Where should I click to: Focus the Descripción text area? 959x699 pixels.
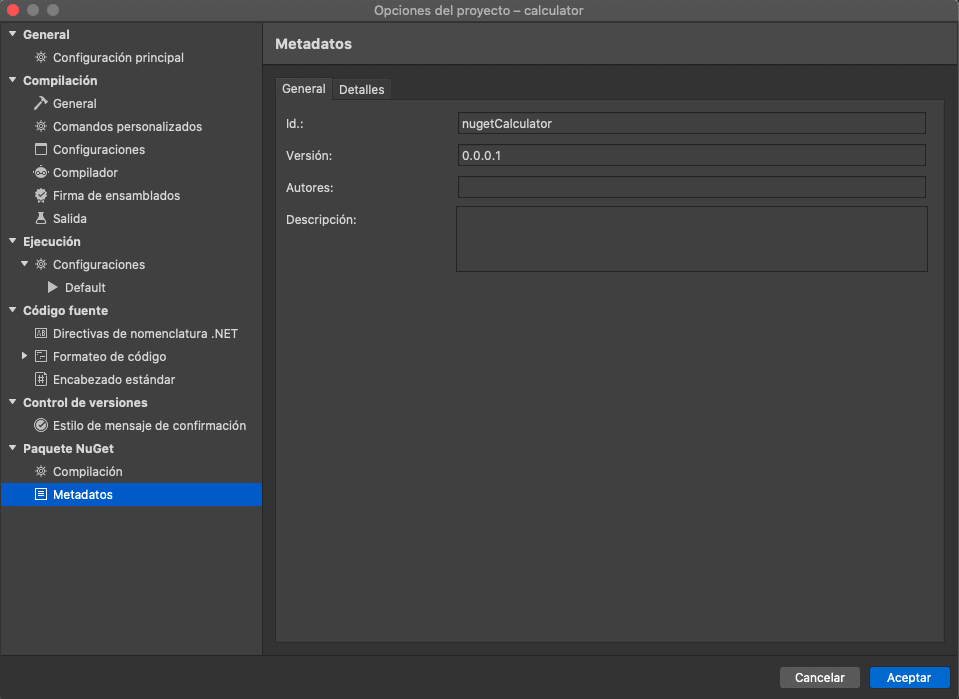[691, 239]
